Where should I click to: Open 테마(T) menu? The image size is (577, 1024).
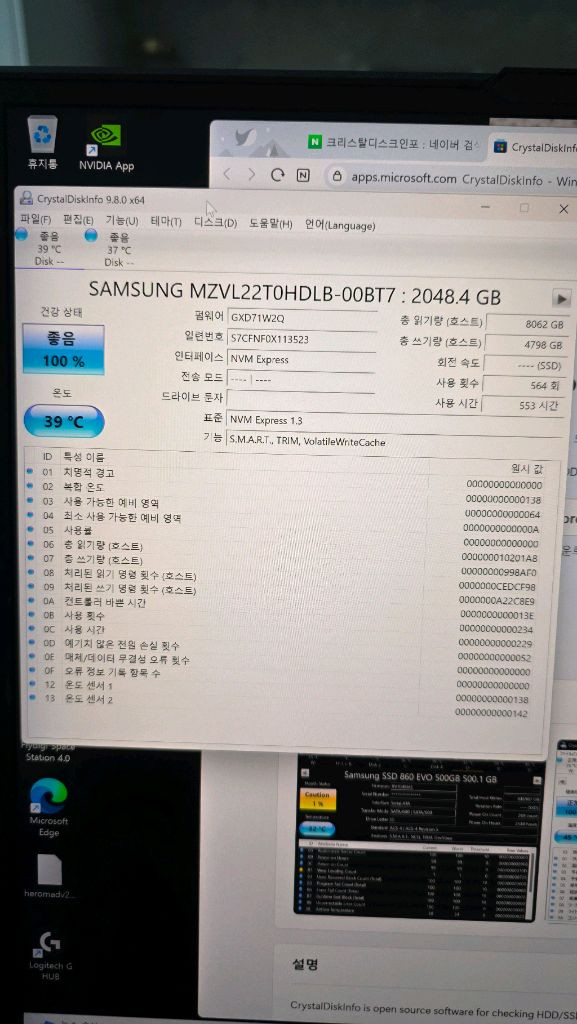pyautogui.click(x=166, y=222)
